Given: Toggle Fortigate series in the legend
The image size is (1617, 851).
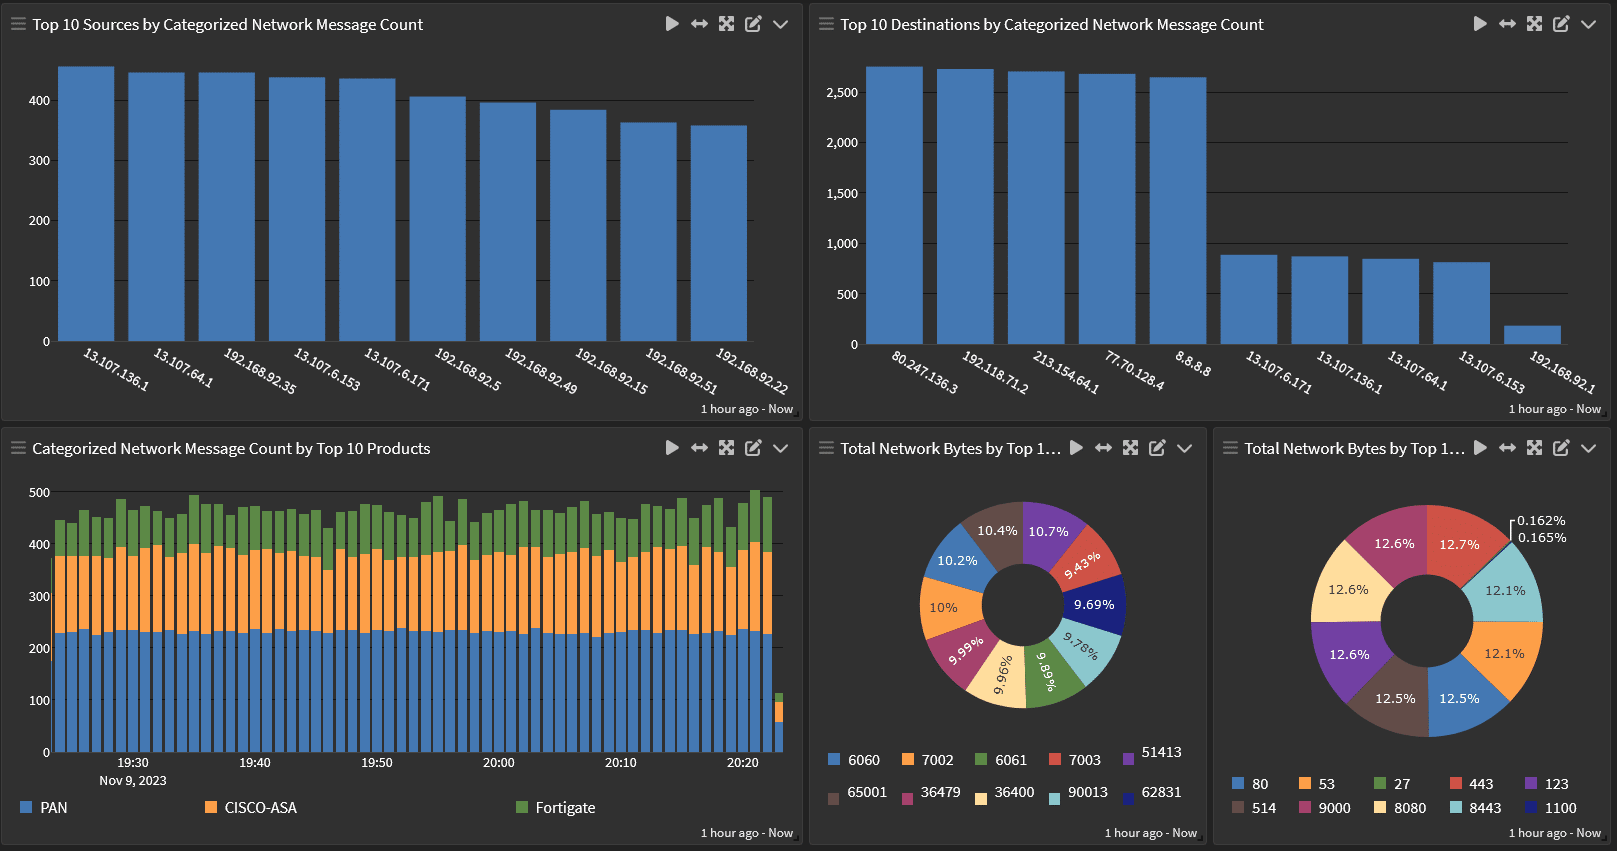Looking at the screenshot, I should tap(556, 807).
